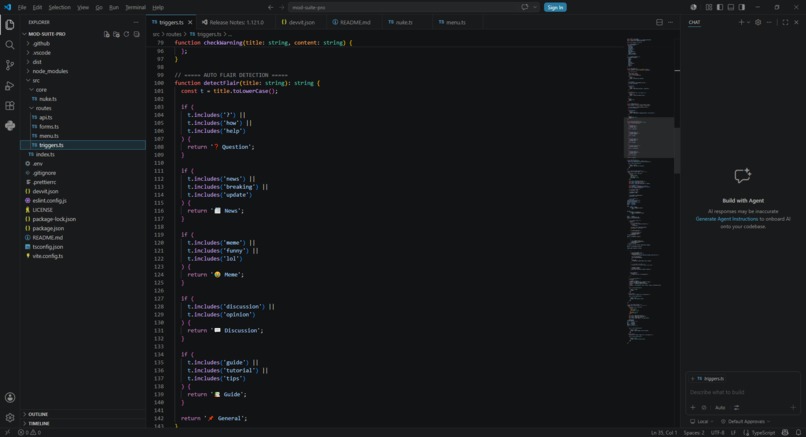
Task: Go back with the navigation arrow
Action: tap(270, 7)
